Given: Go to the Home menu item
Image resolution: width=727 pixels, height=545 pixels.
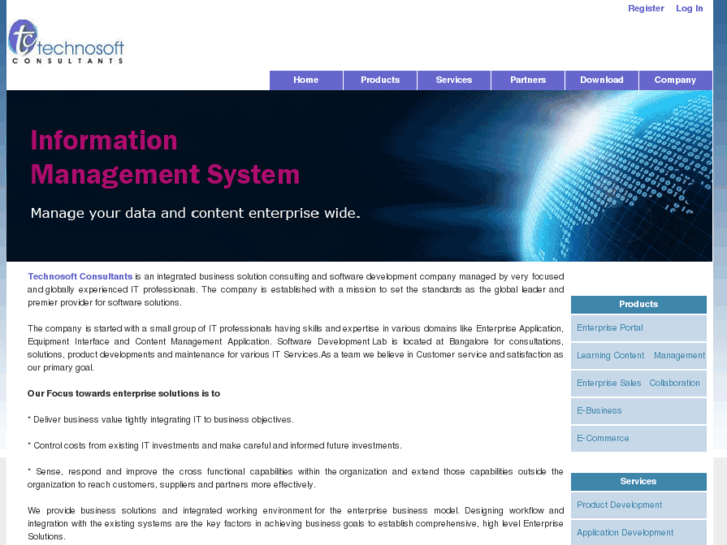Looking at the screenshot, I should [x=306, y=80].
